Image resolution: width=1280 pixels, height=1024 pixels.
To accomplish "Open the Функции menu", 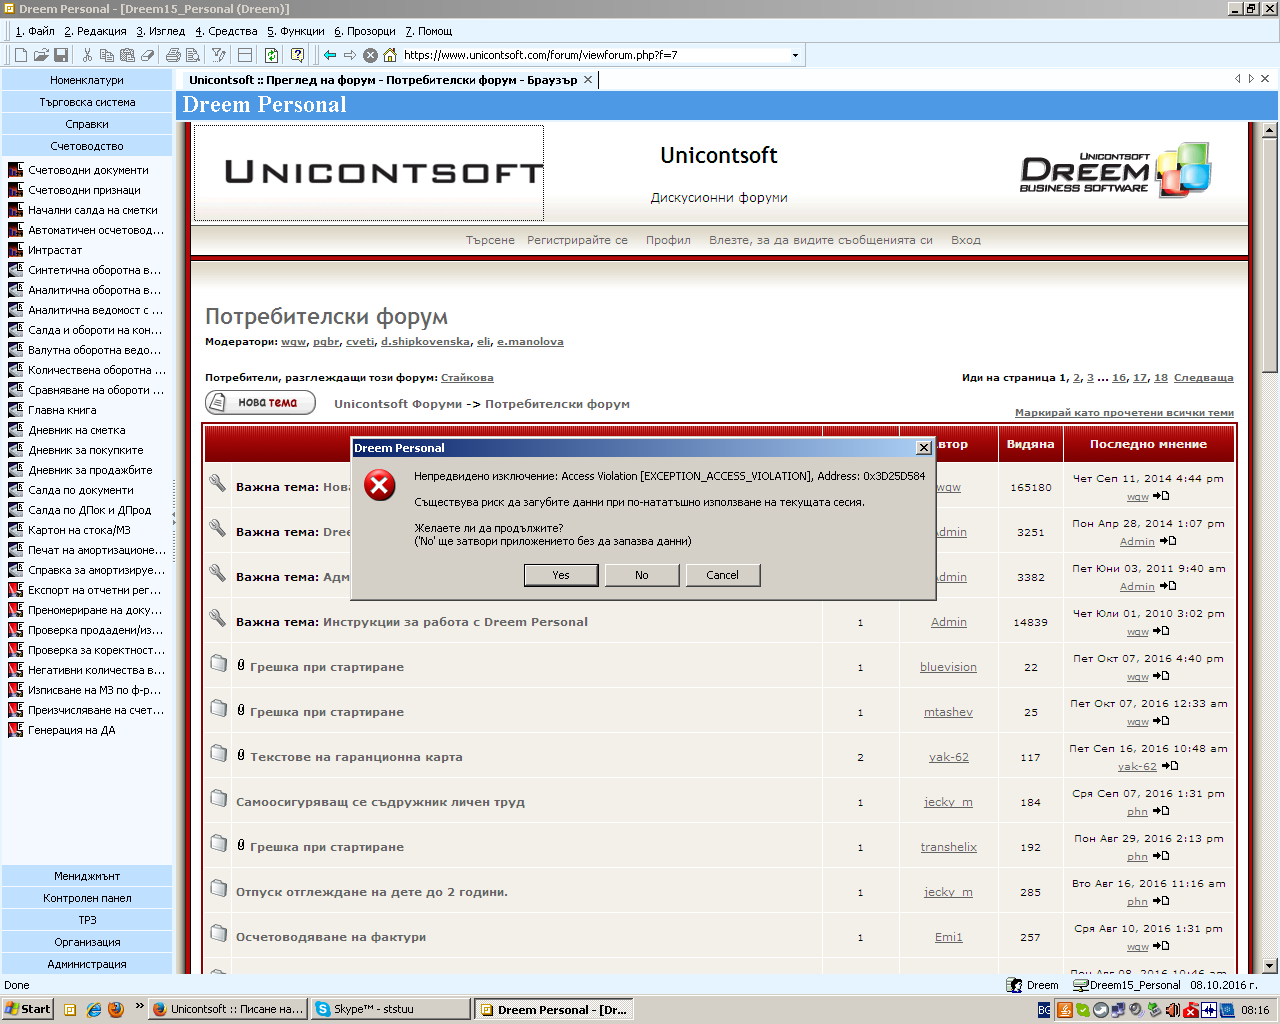I will [x=295, y=31].
